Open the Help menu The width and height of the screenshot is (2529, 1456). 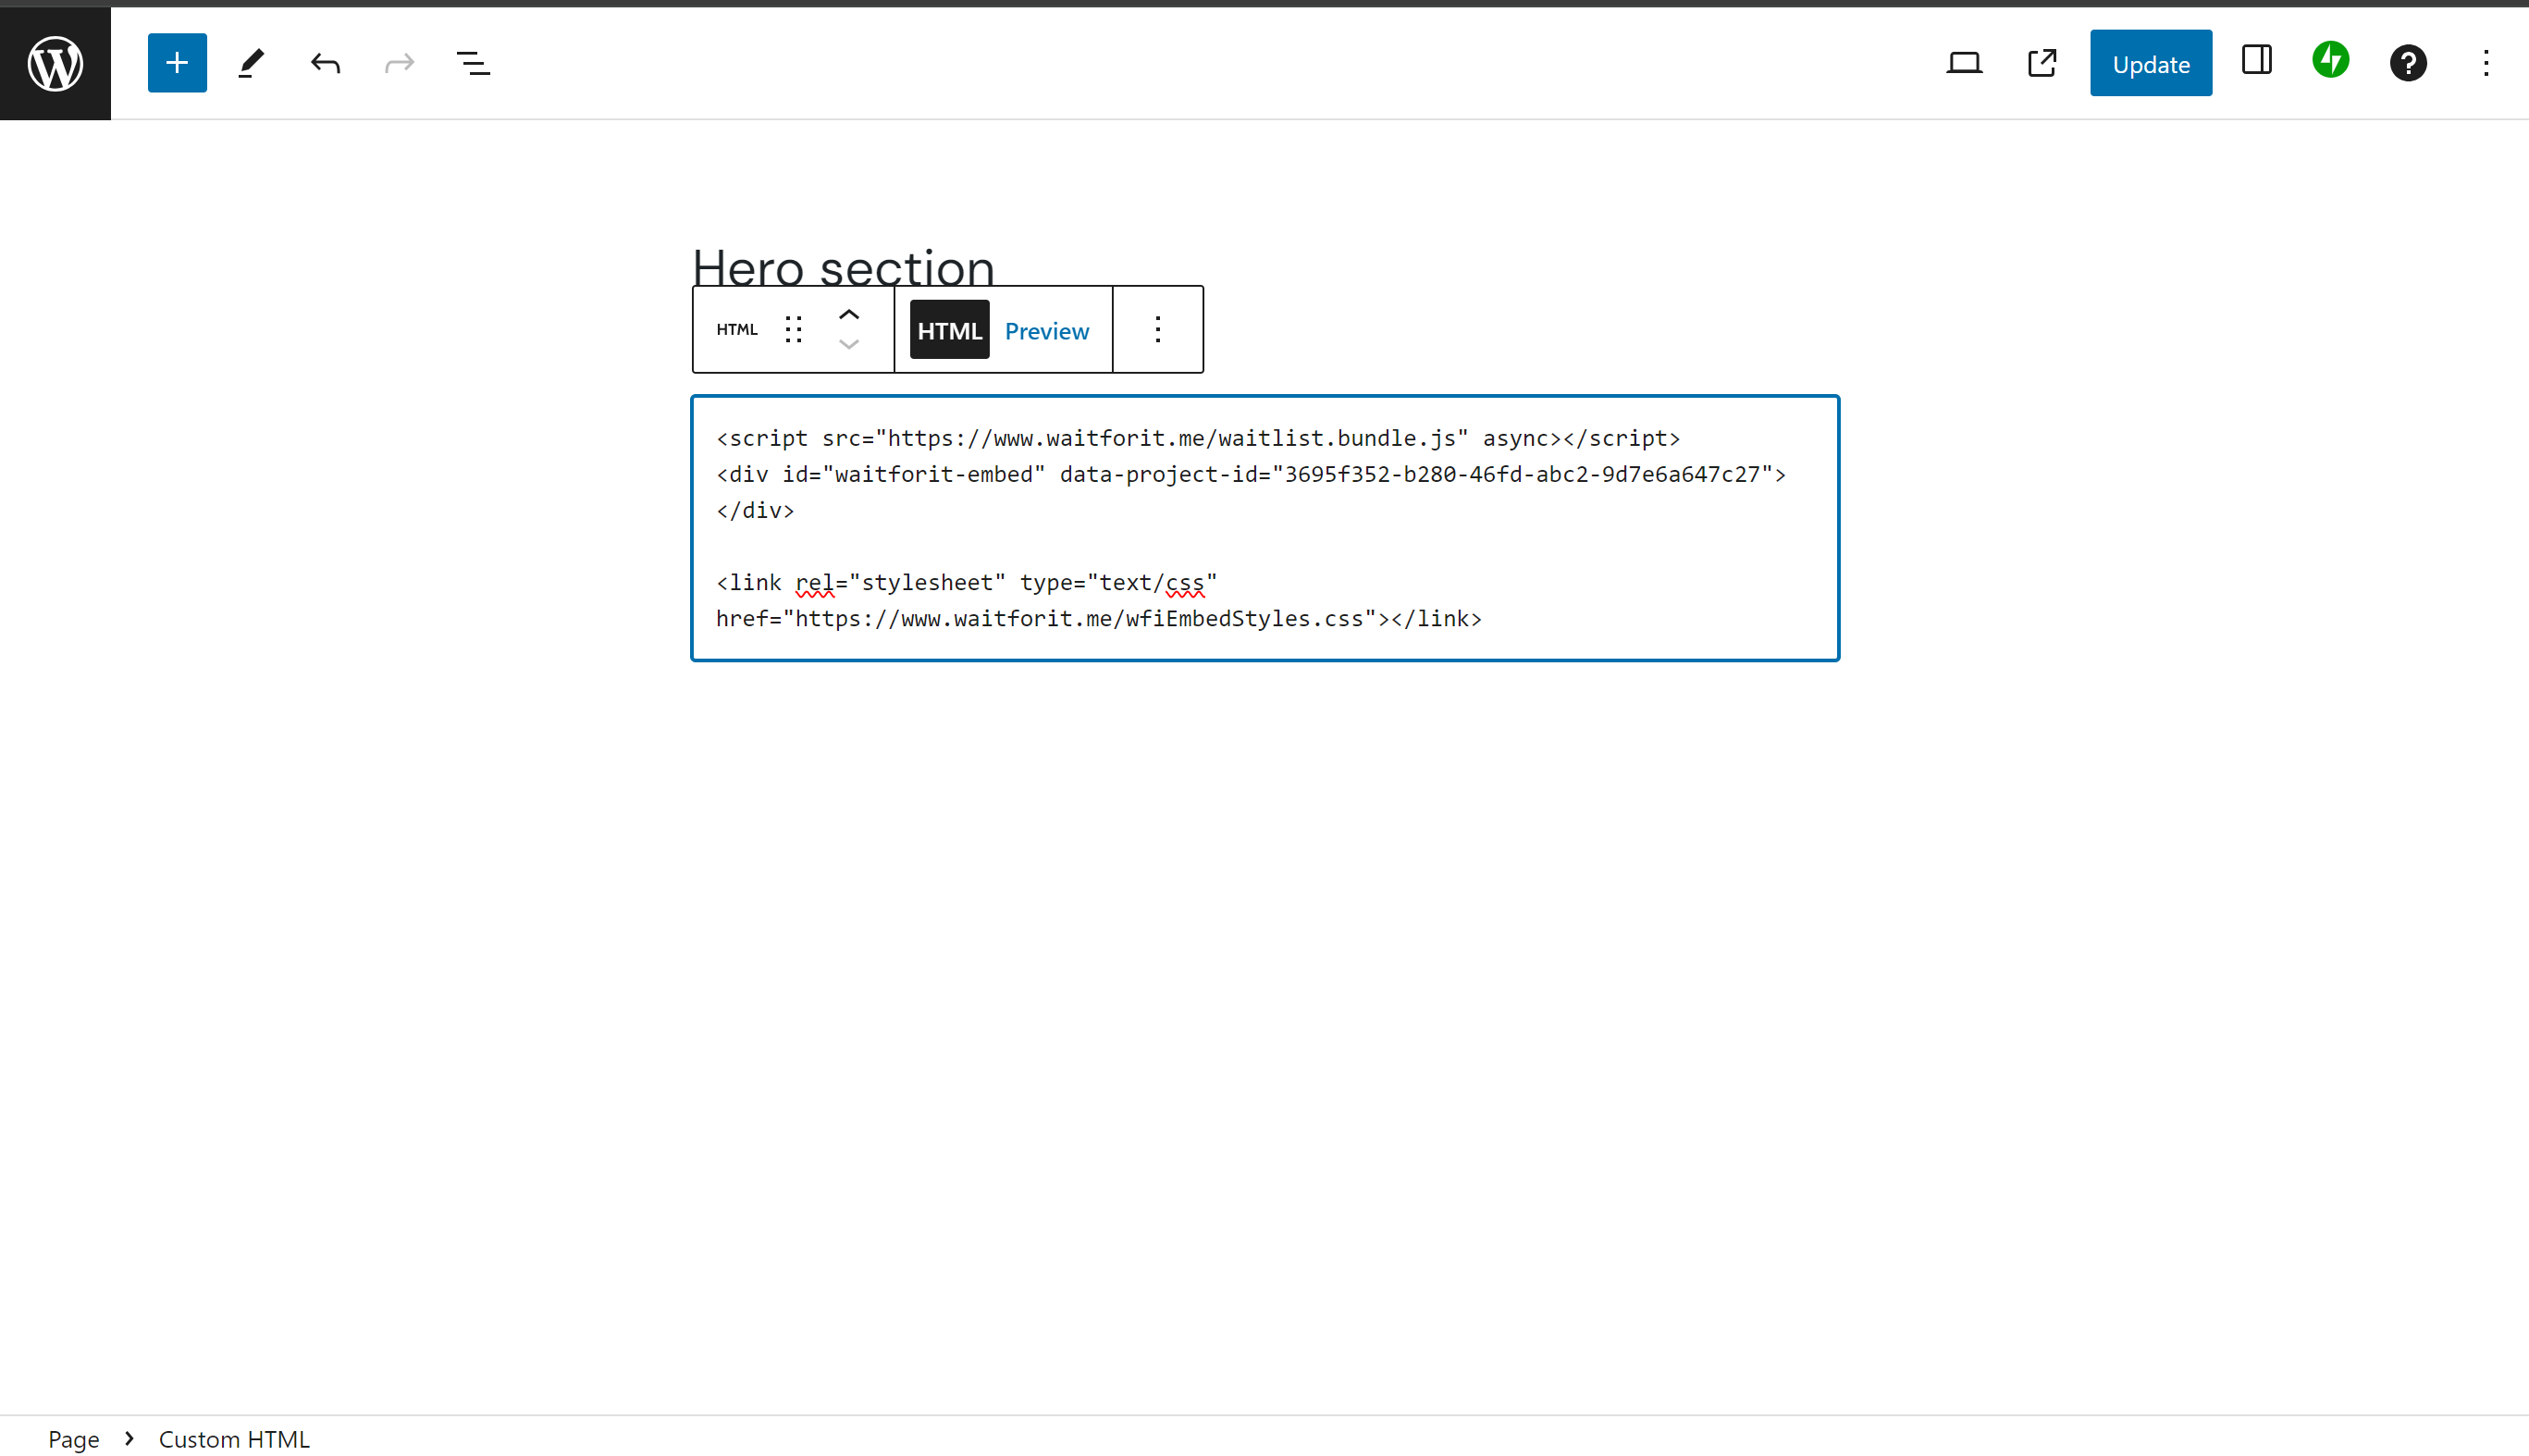click(2408, 63)
